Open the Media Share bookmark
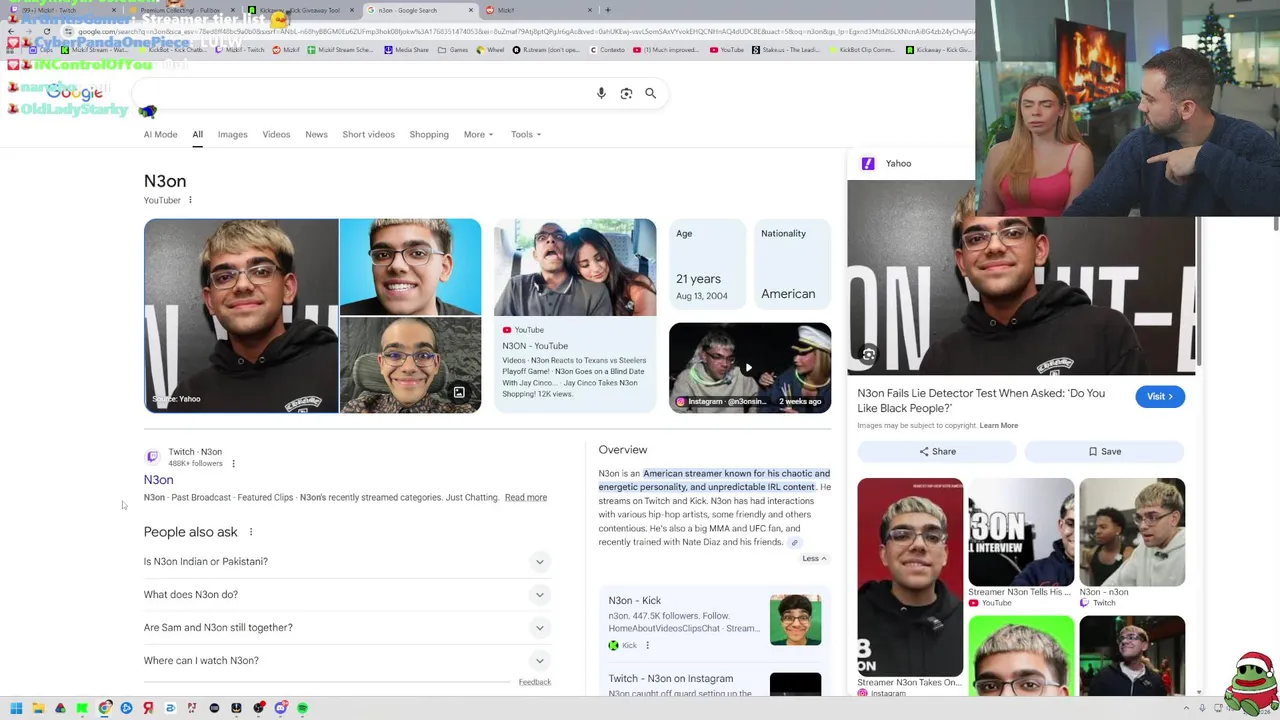 [407, 49]
